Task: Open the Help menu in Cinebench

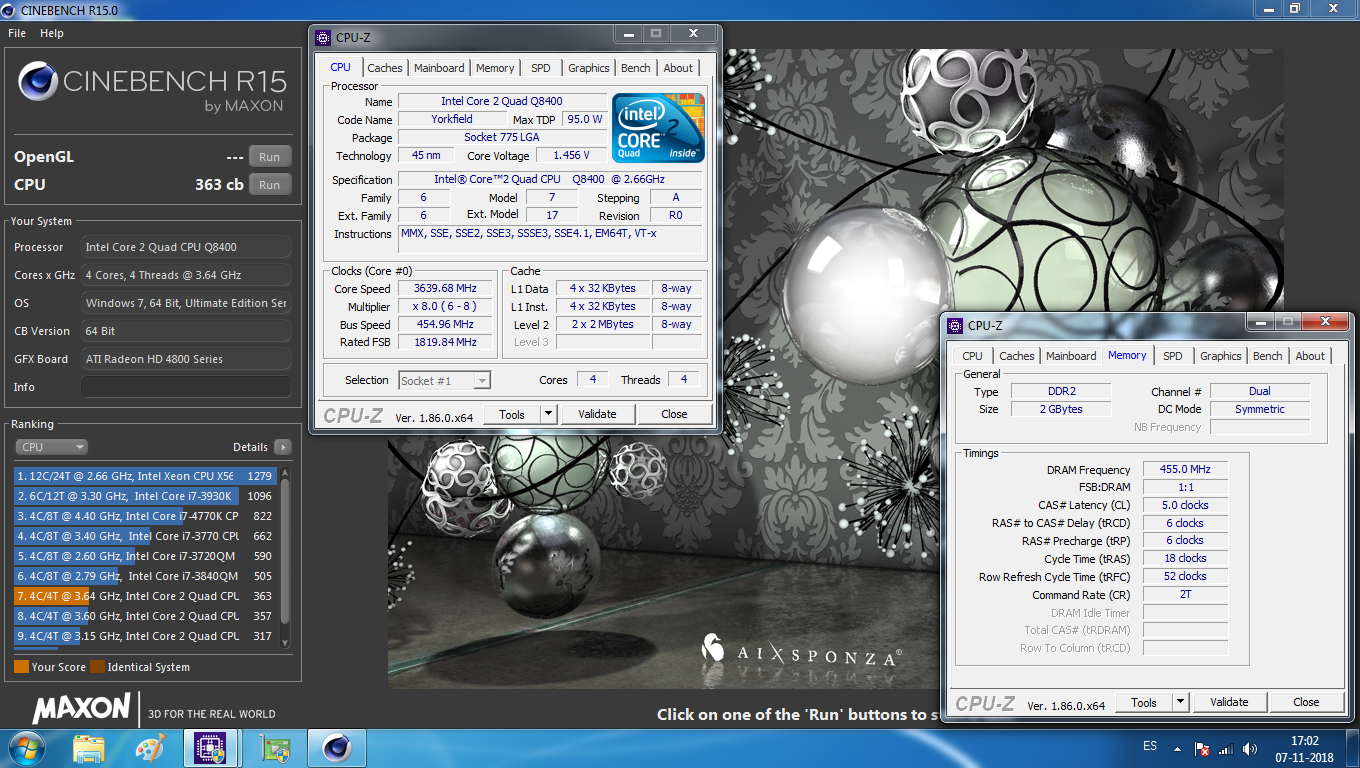Action: (x=52, y=33)
